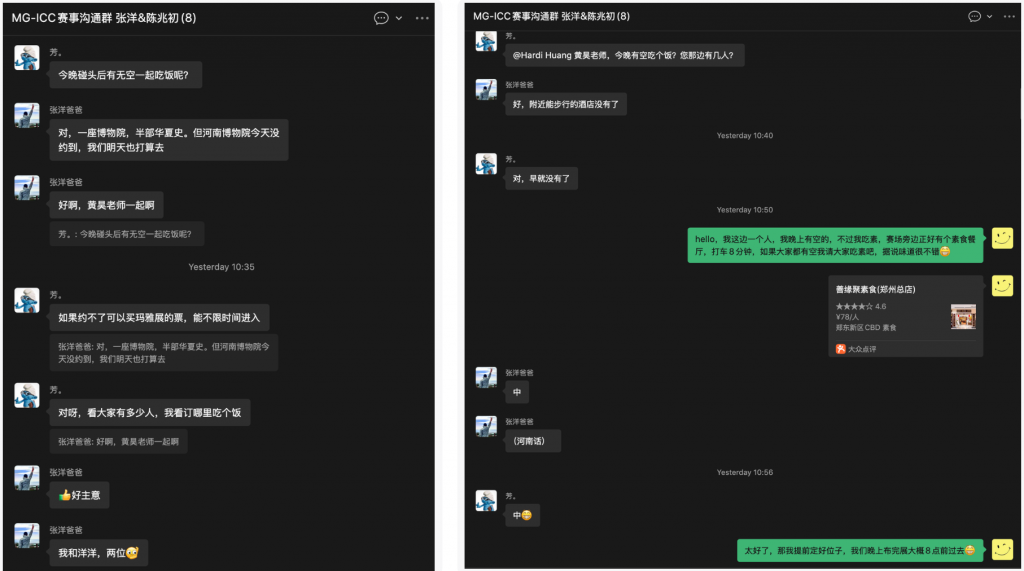Click the yellow smiley avatar beside 太好了 message
This screenshot has width=1024, height=571.
pos(1002,549)
